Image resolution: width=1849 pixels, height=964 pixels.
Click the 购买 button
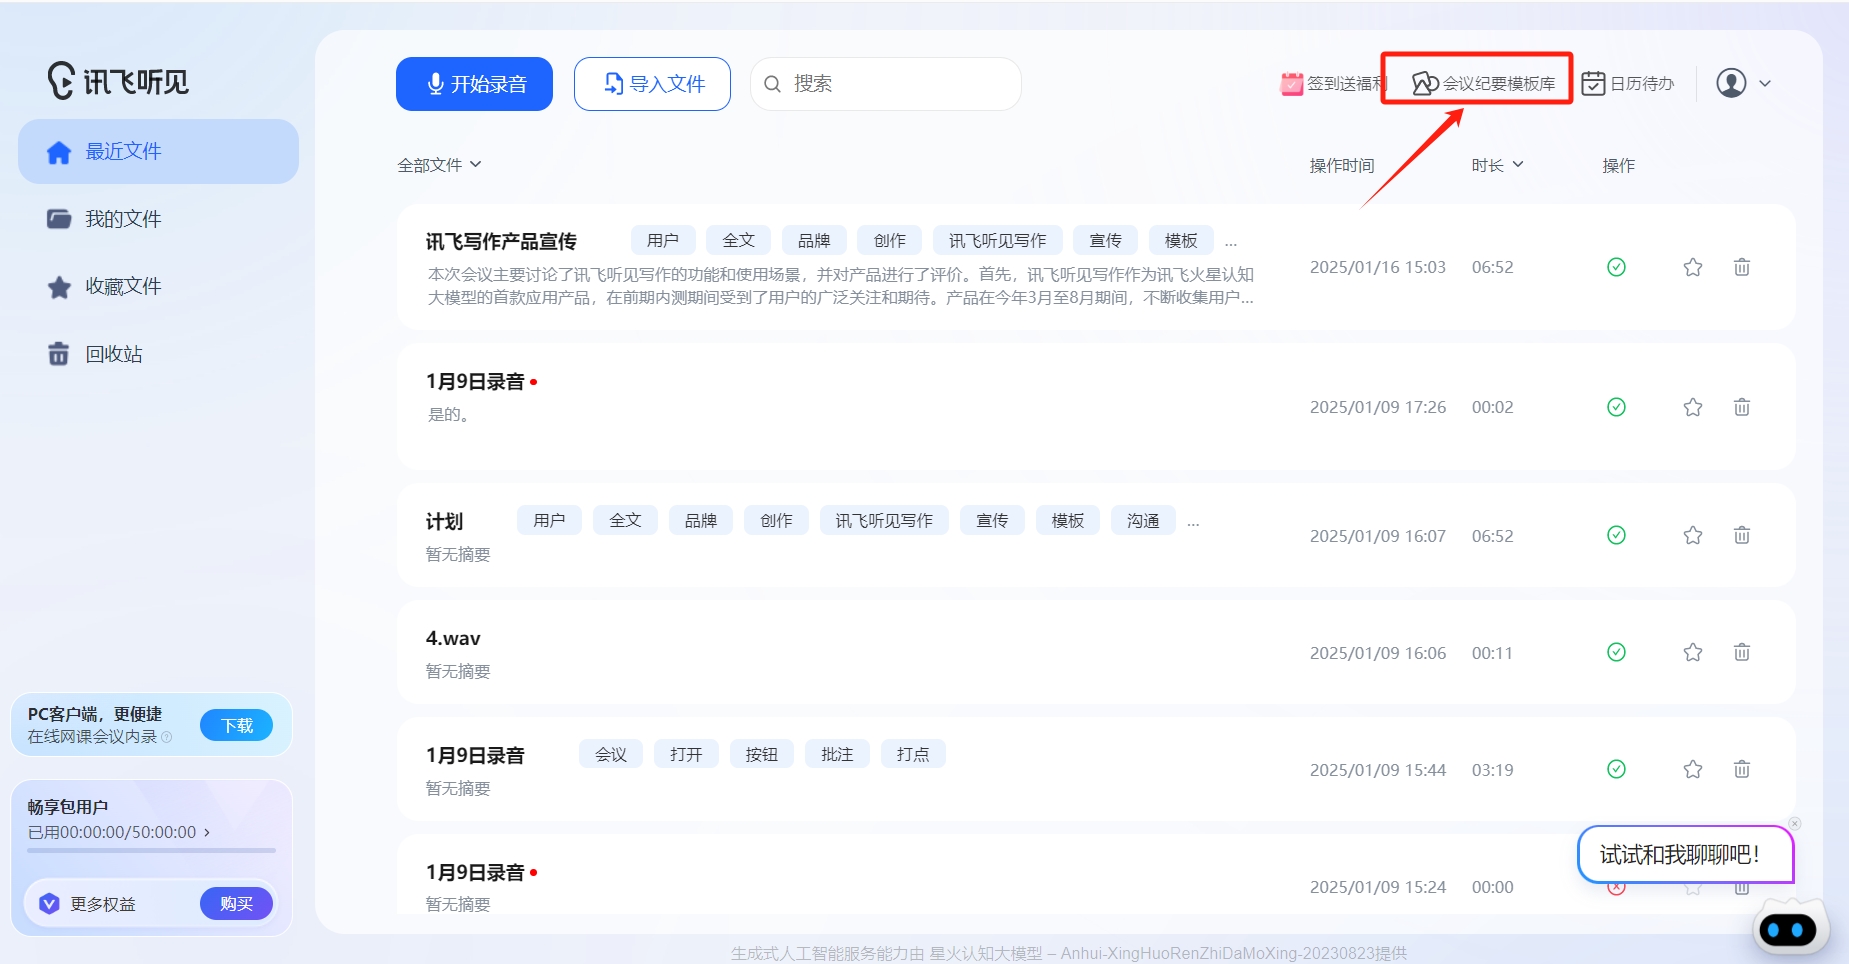coord(237,903)
